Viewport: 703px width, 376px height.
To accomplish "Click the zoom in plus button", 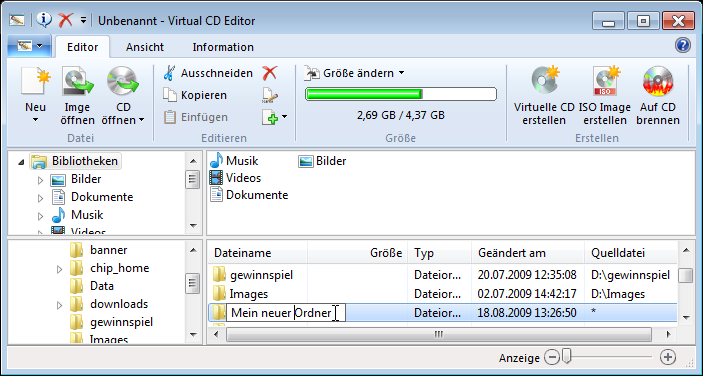I will point(668,357).
